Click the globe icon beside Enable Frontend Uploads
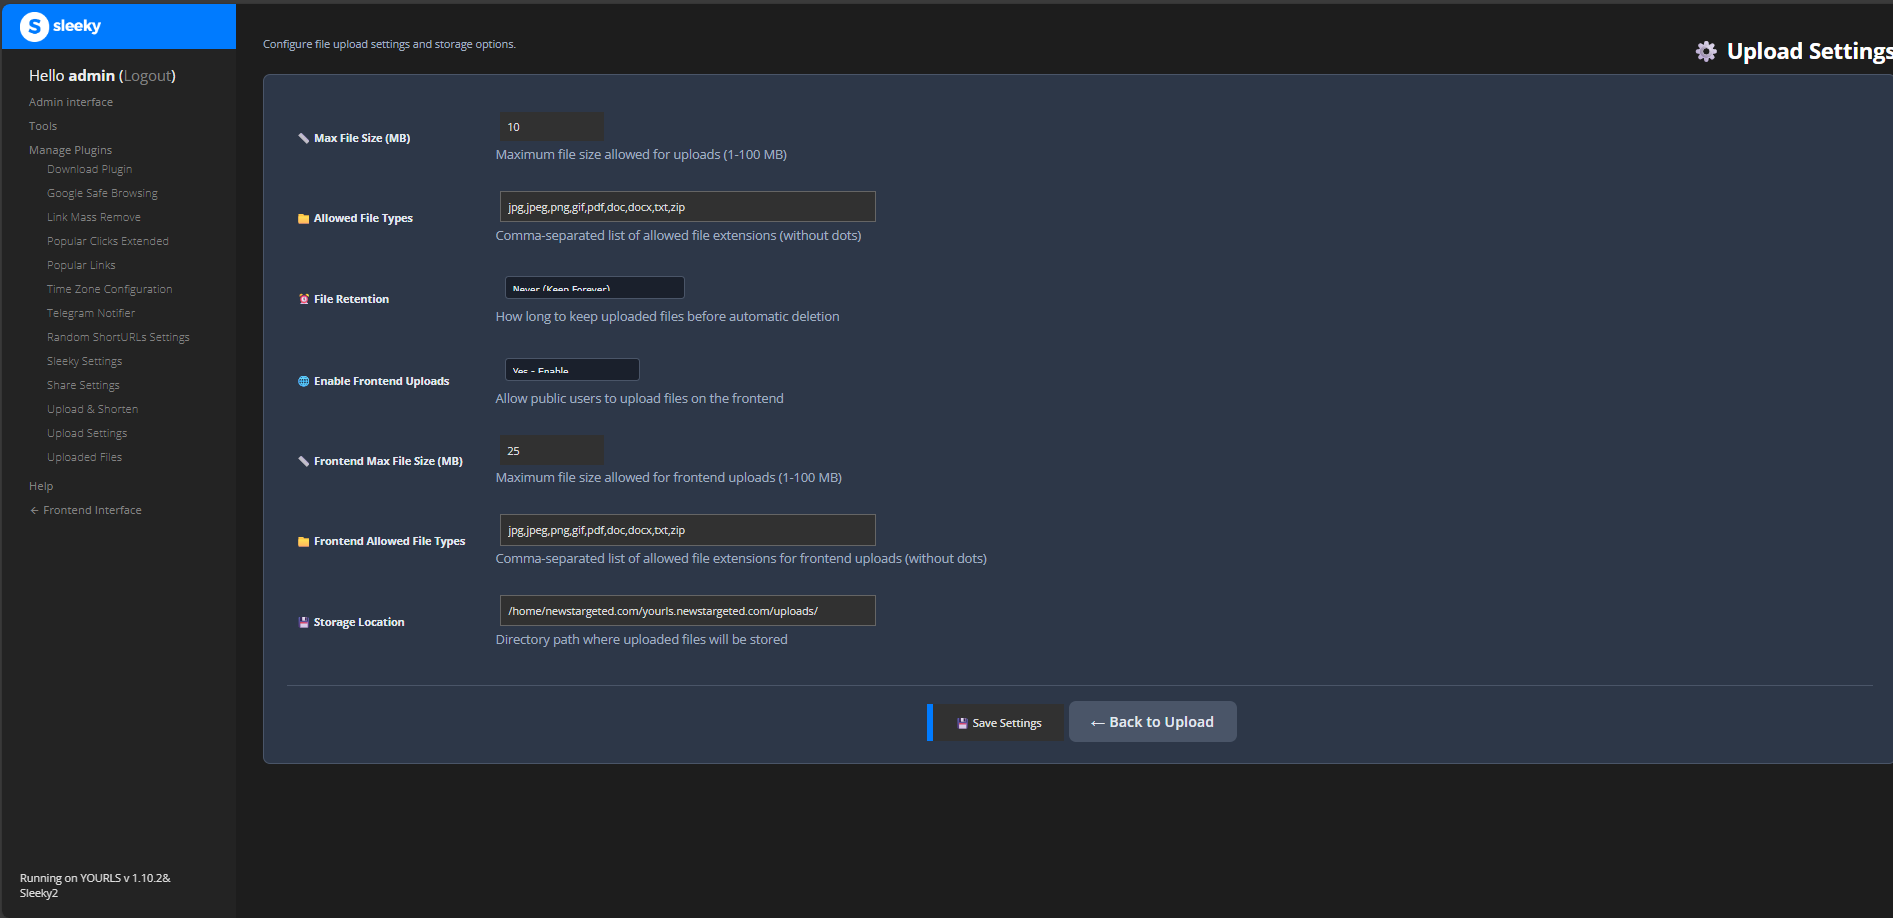 point(303,380)
